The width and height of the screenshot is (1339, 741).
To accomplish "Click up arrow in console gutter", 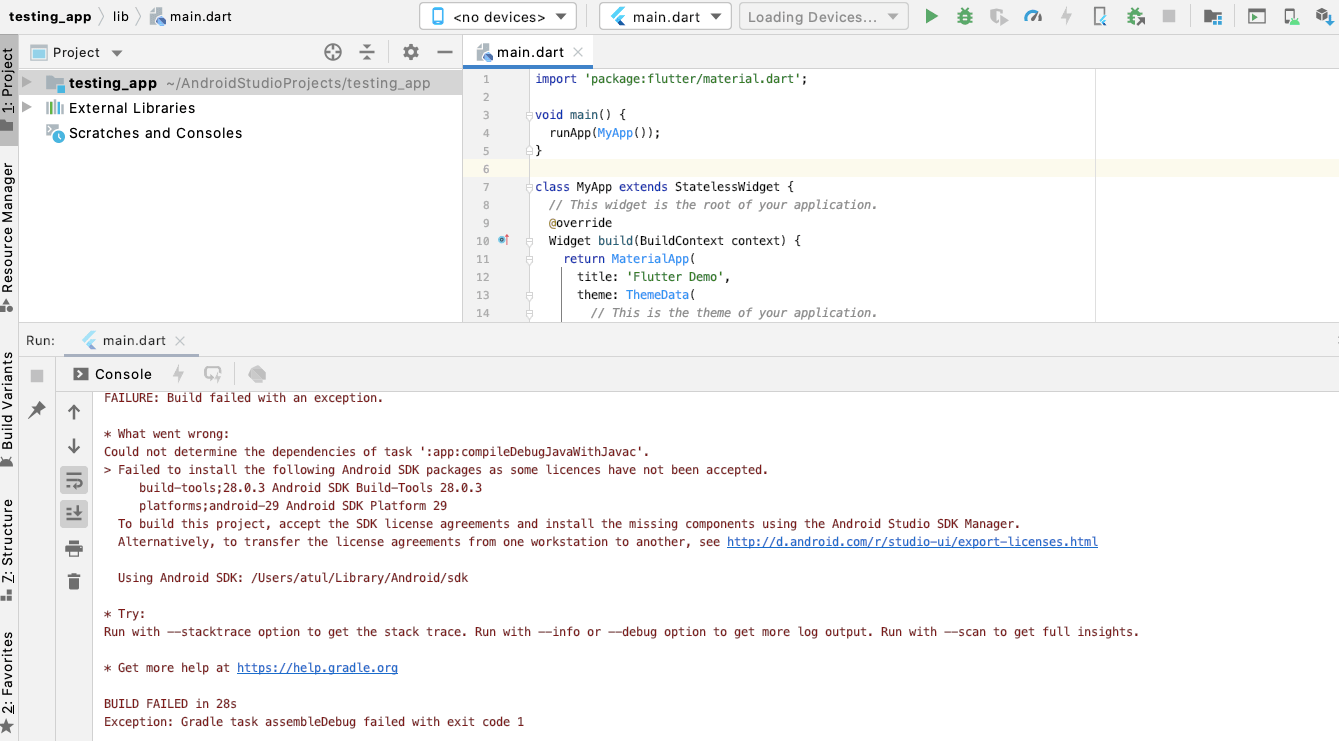I will [x=74, y=411].
